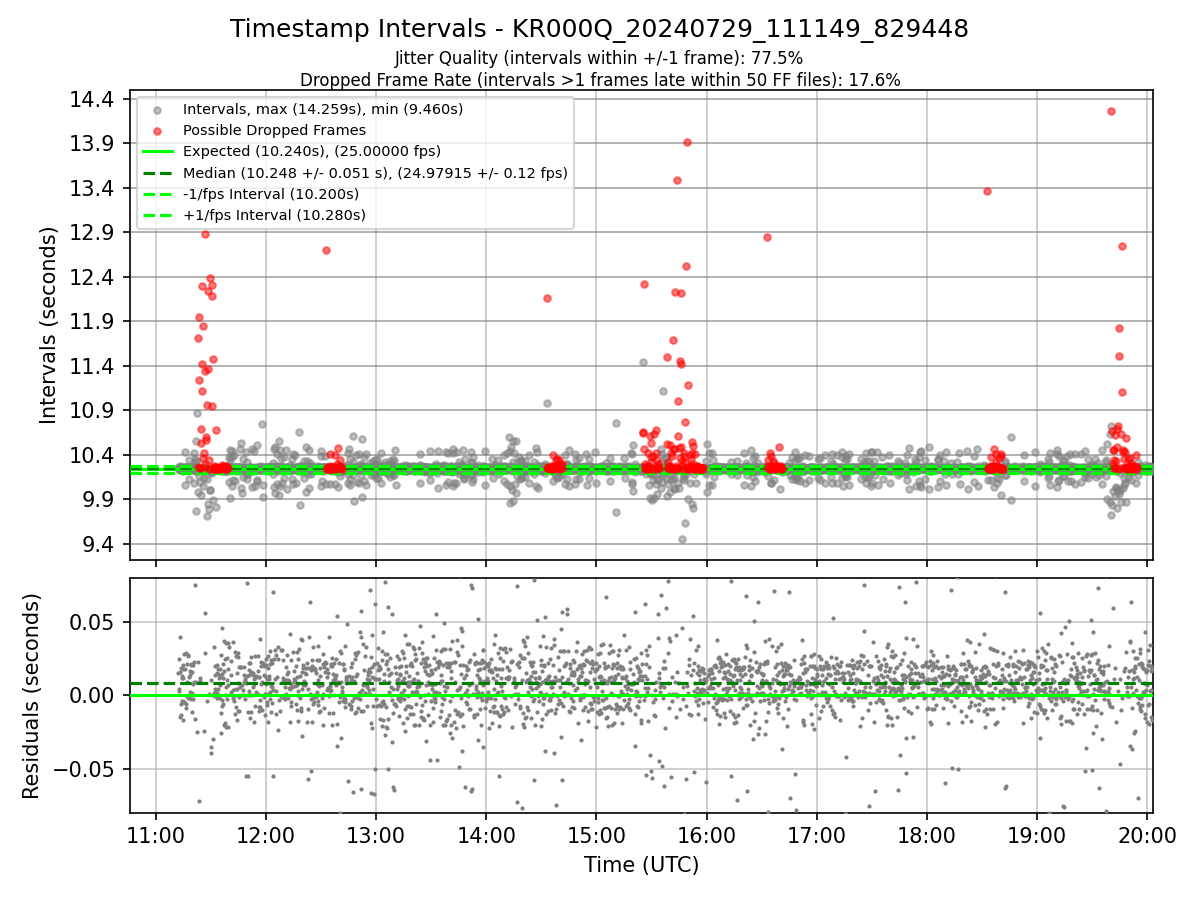Click the red point at 13.9 seconds before 16:00
This screenshot has height=900, width=1200.
click(687, 142)
